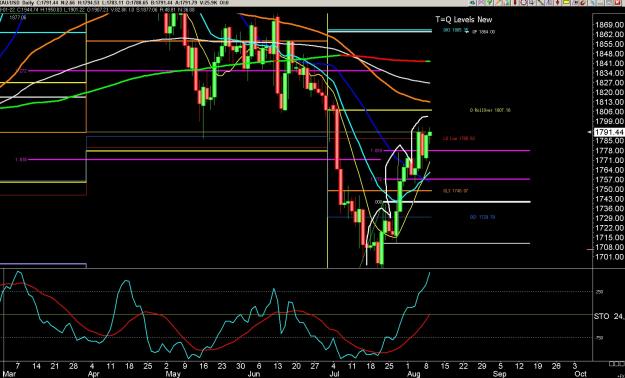The image size is (625, 378).
Task: Select the black diagonal line drawing tool
Action: pyautogui.click(x=540, y=3)
